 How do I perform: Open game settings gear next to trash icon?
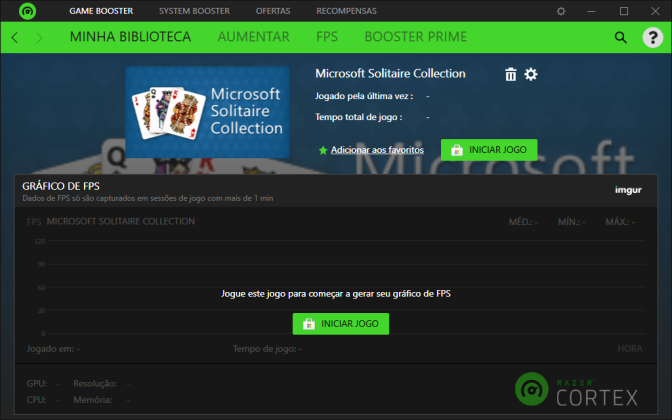[531, 74]
